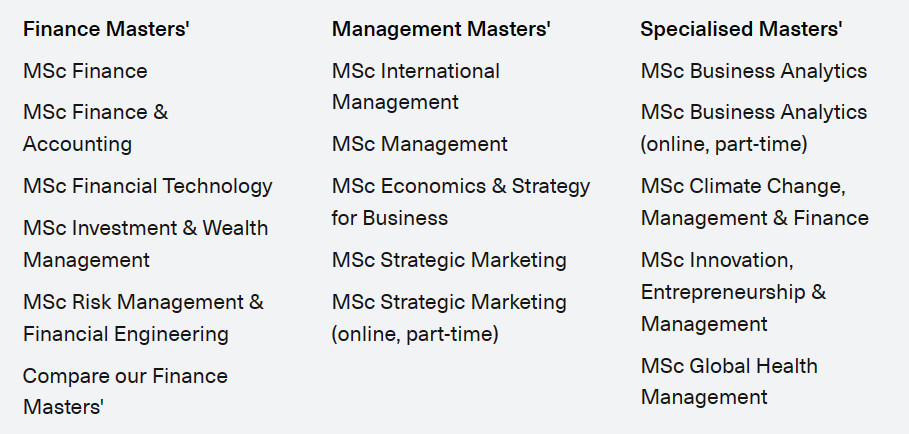Open the MSc Finance link

(85, 71)
